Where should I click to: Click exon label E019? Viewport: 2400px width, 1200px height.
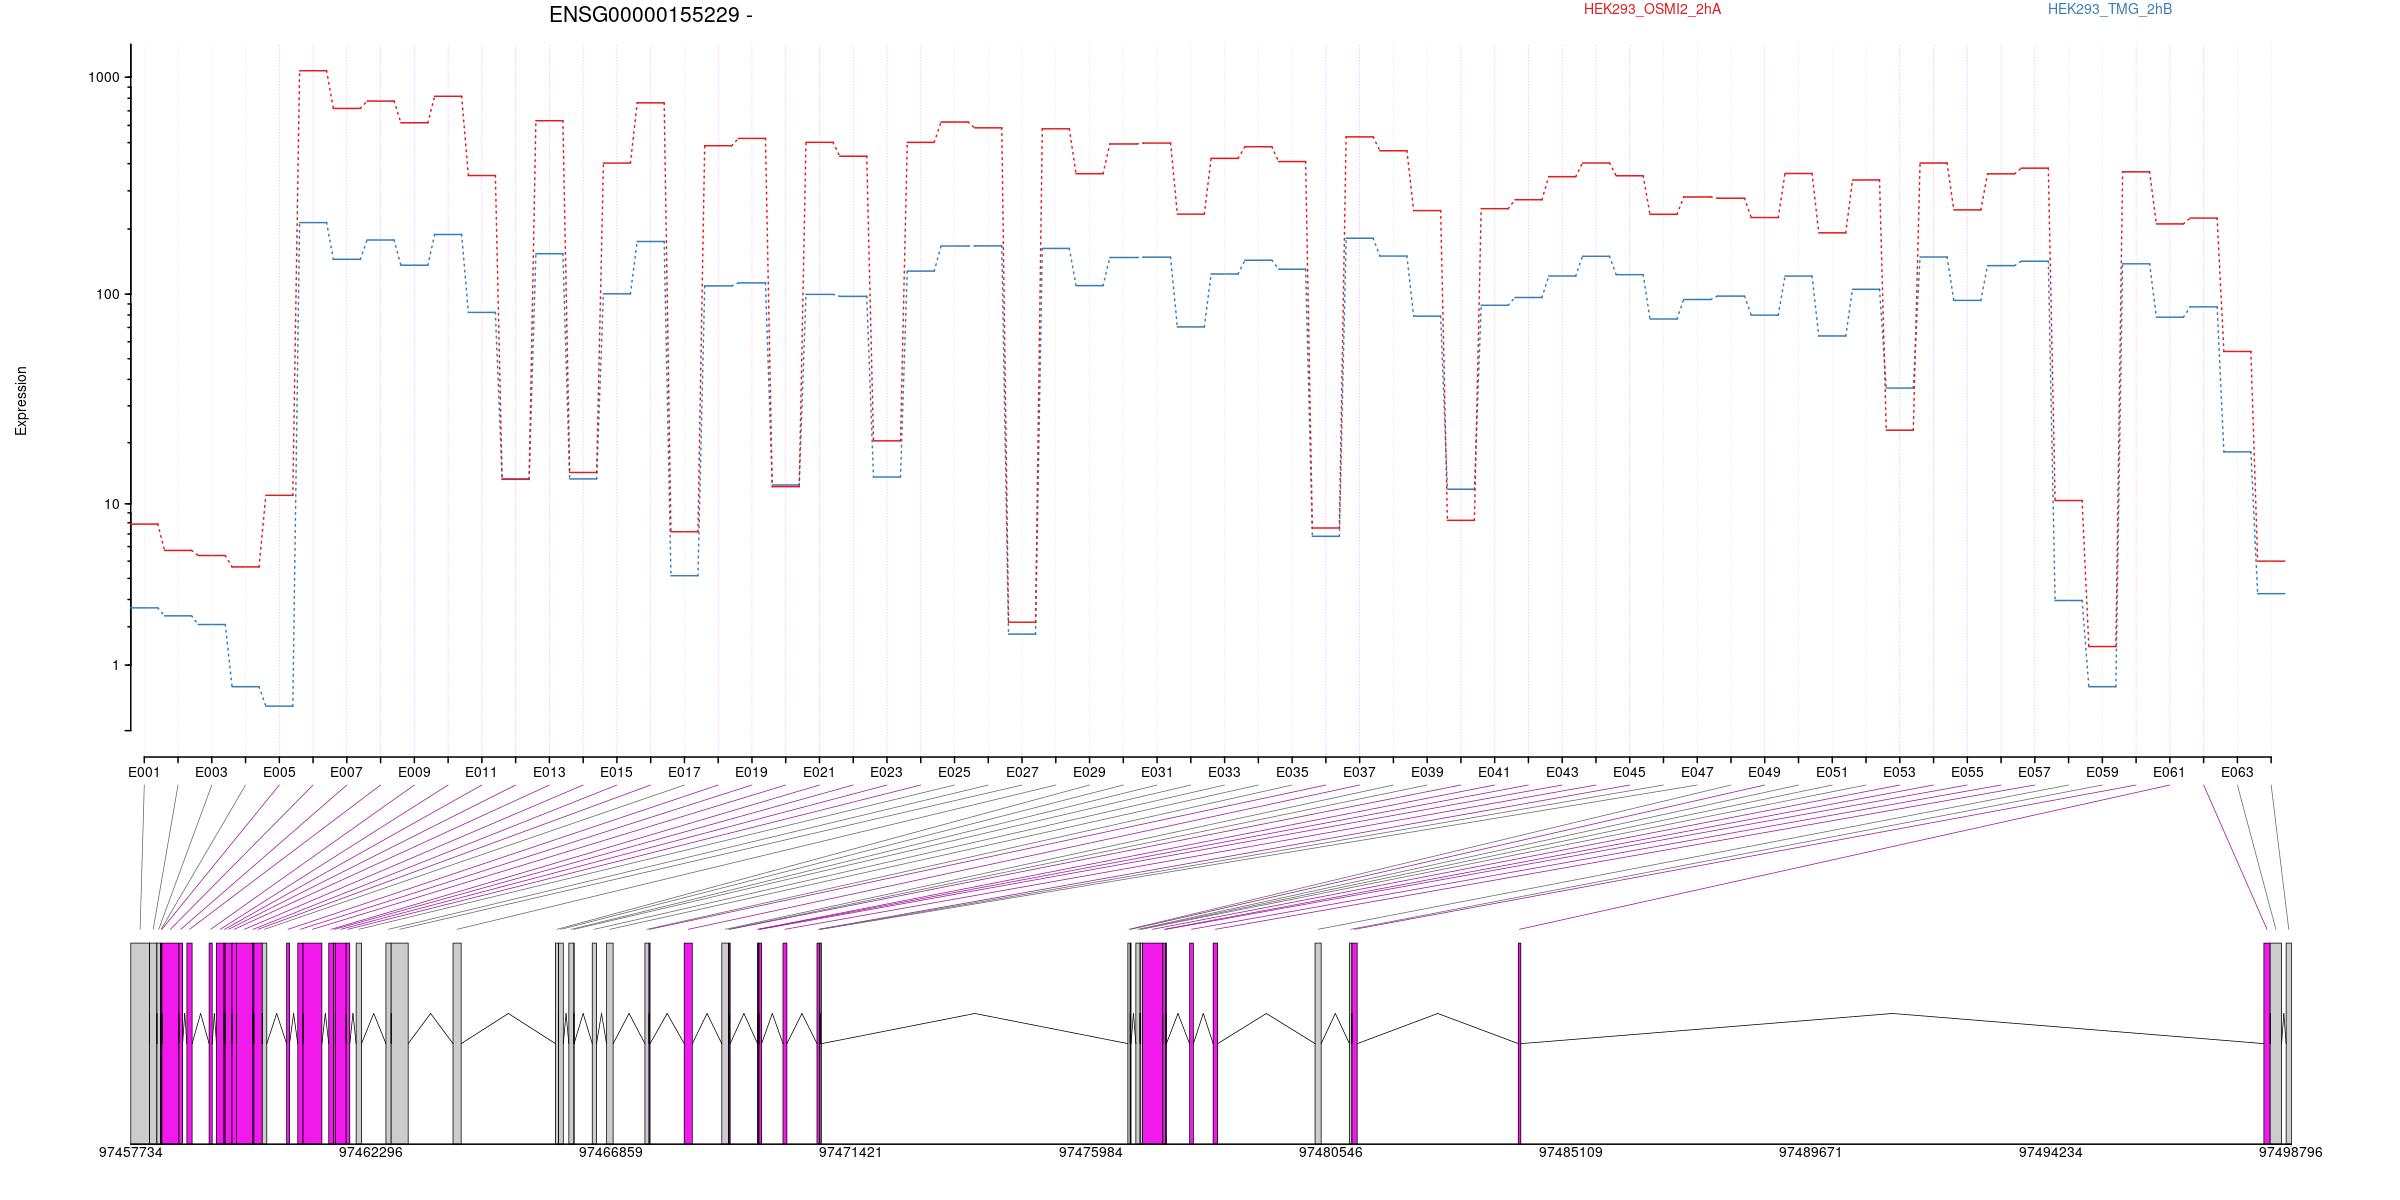[751, 772]
